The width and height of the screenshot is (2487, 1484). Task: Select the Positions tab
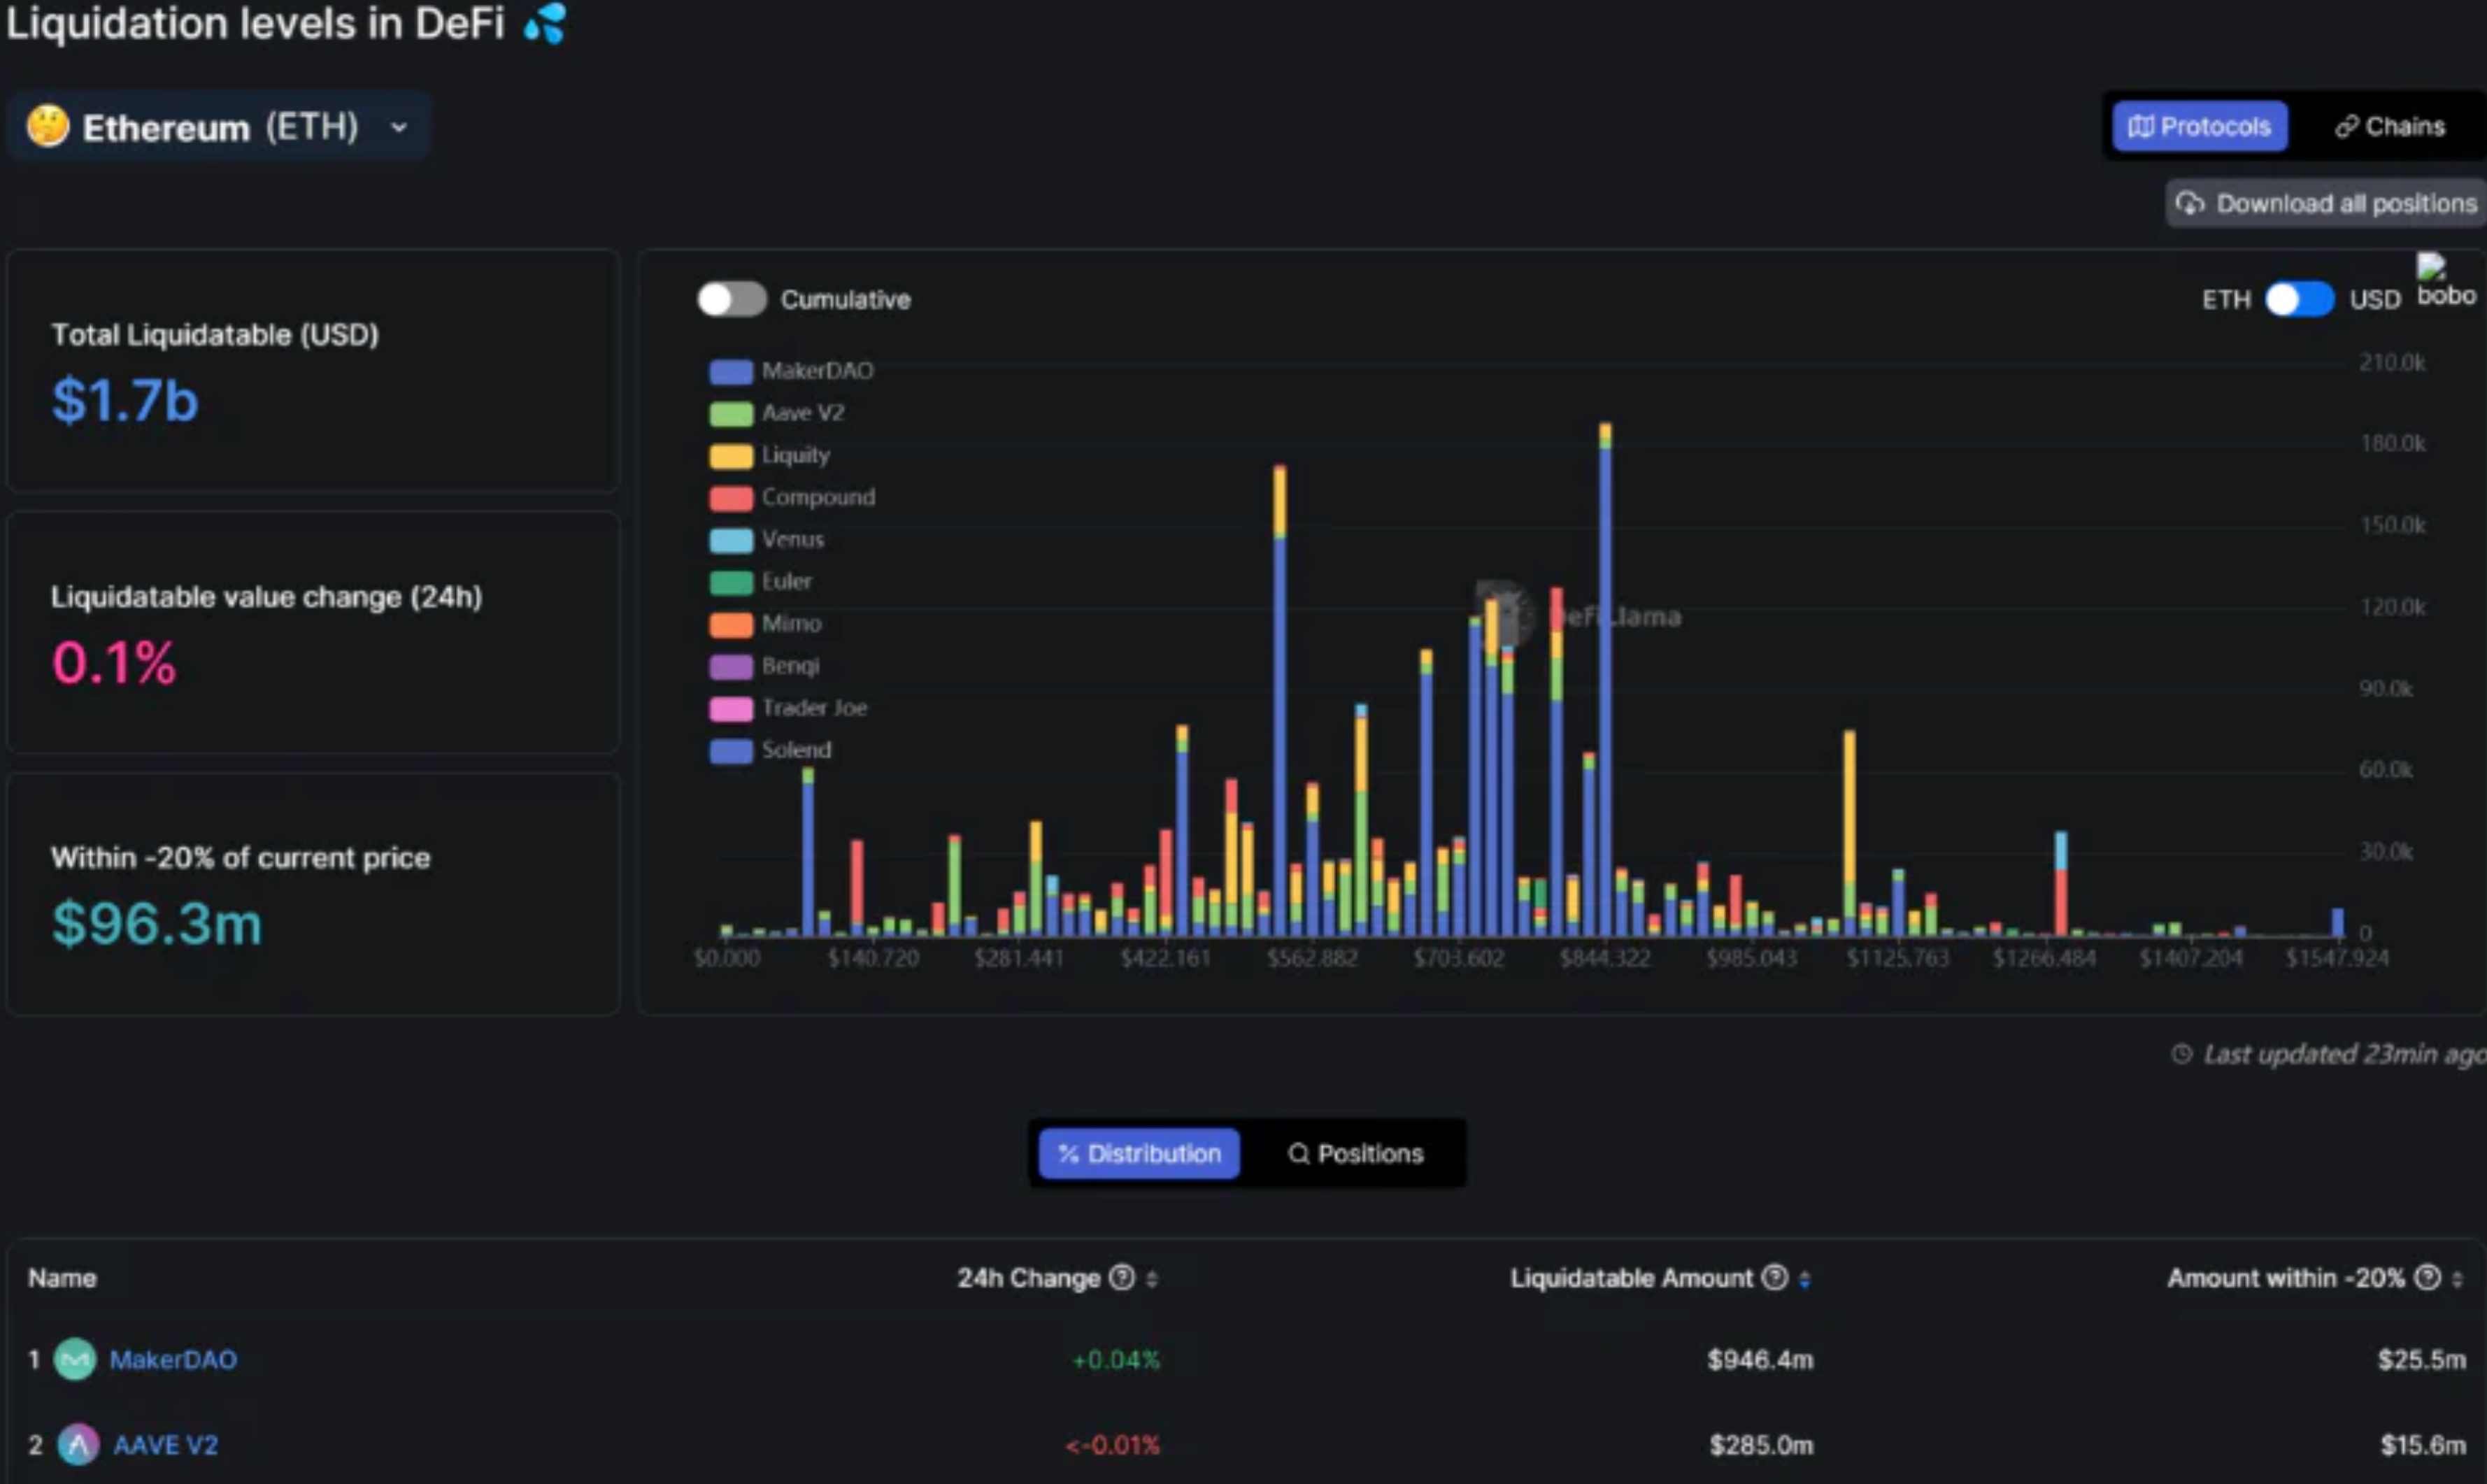coord(1355,1153)
